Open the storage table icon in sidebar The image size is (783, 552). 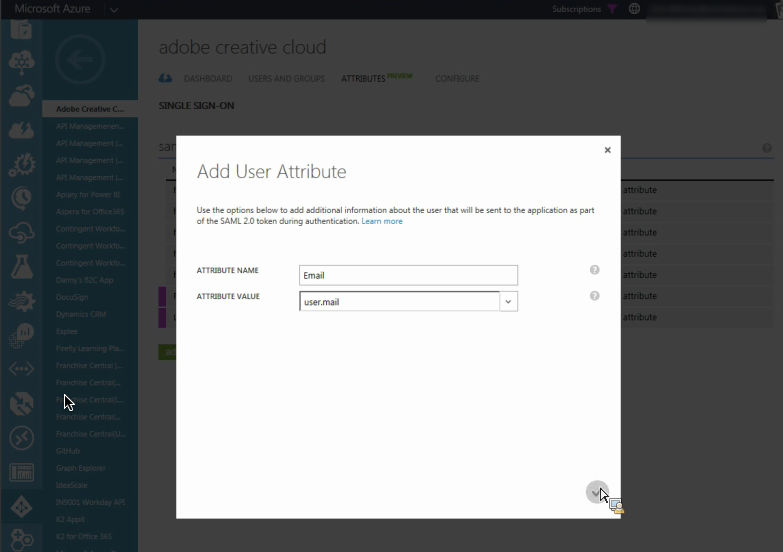[x=21, y=472]
